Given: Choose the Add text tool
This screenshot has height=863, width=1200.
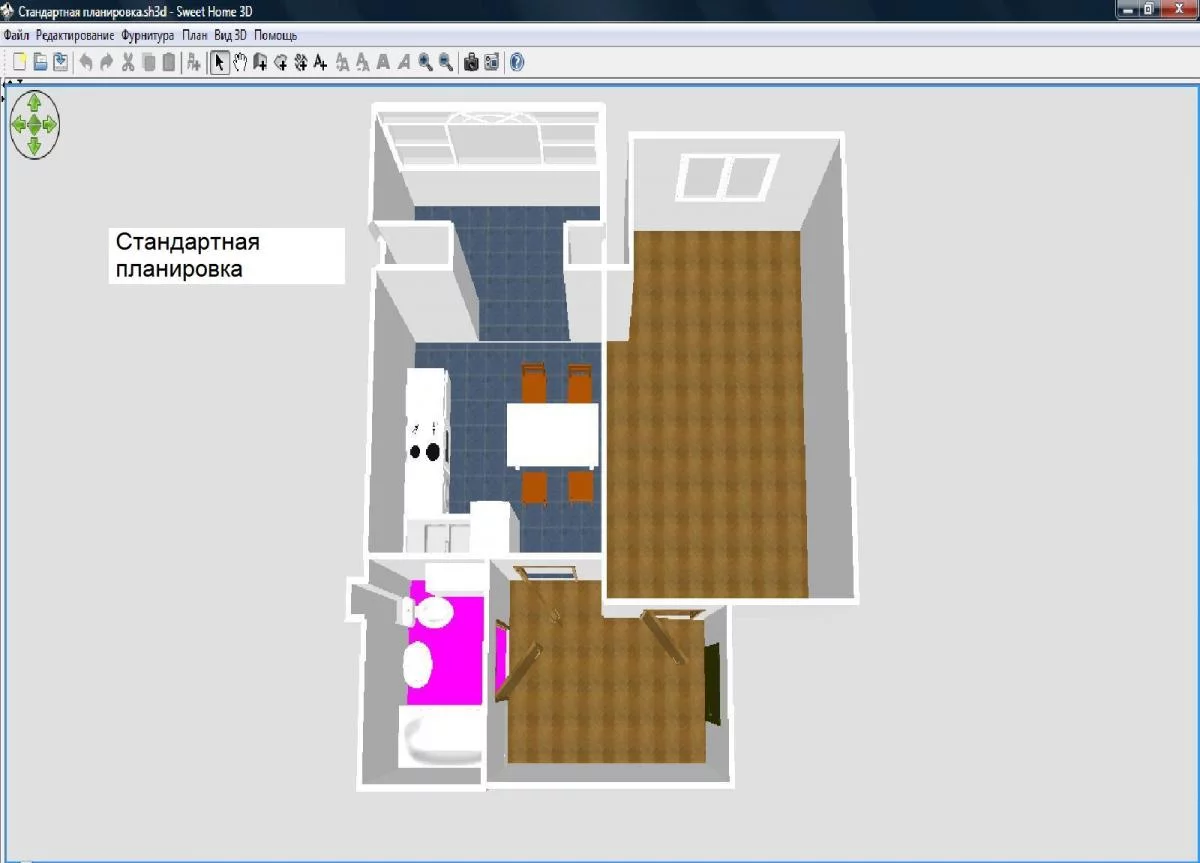Looking at the screenshot, I should (x=320, y=62).
